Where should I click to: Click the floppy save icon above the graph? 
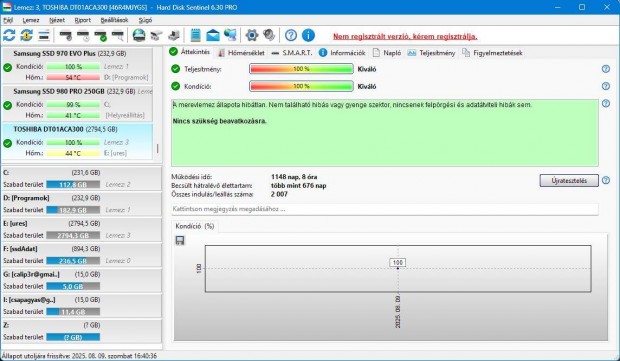(180, 240)
